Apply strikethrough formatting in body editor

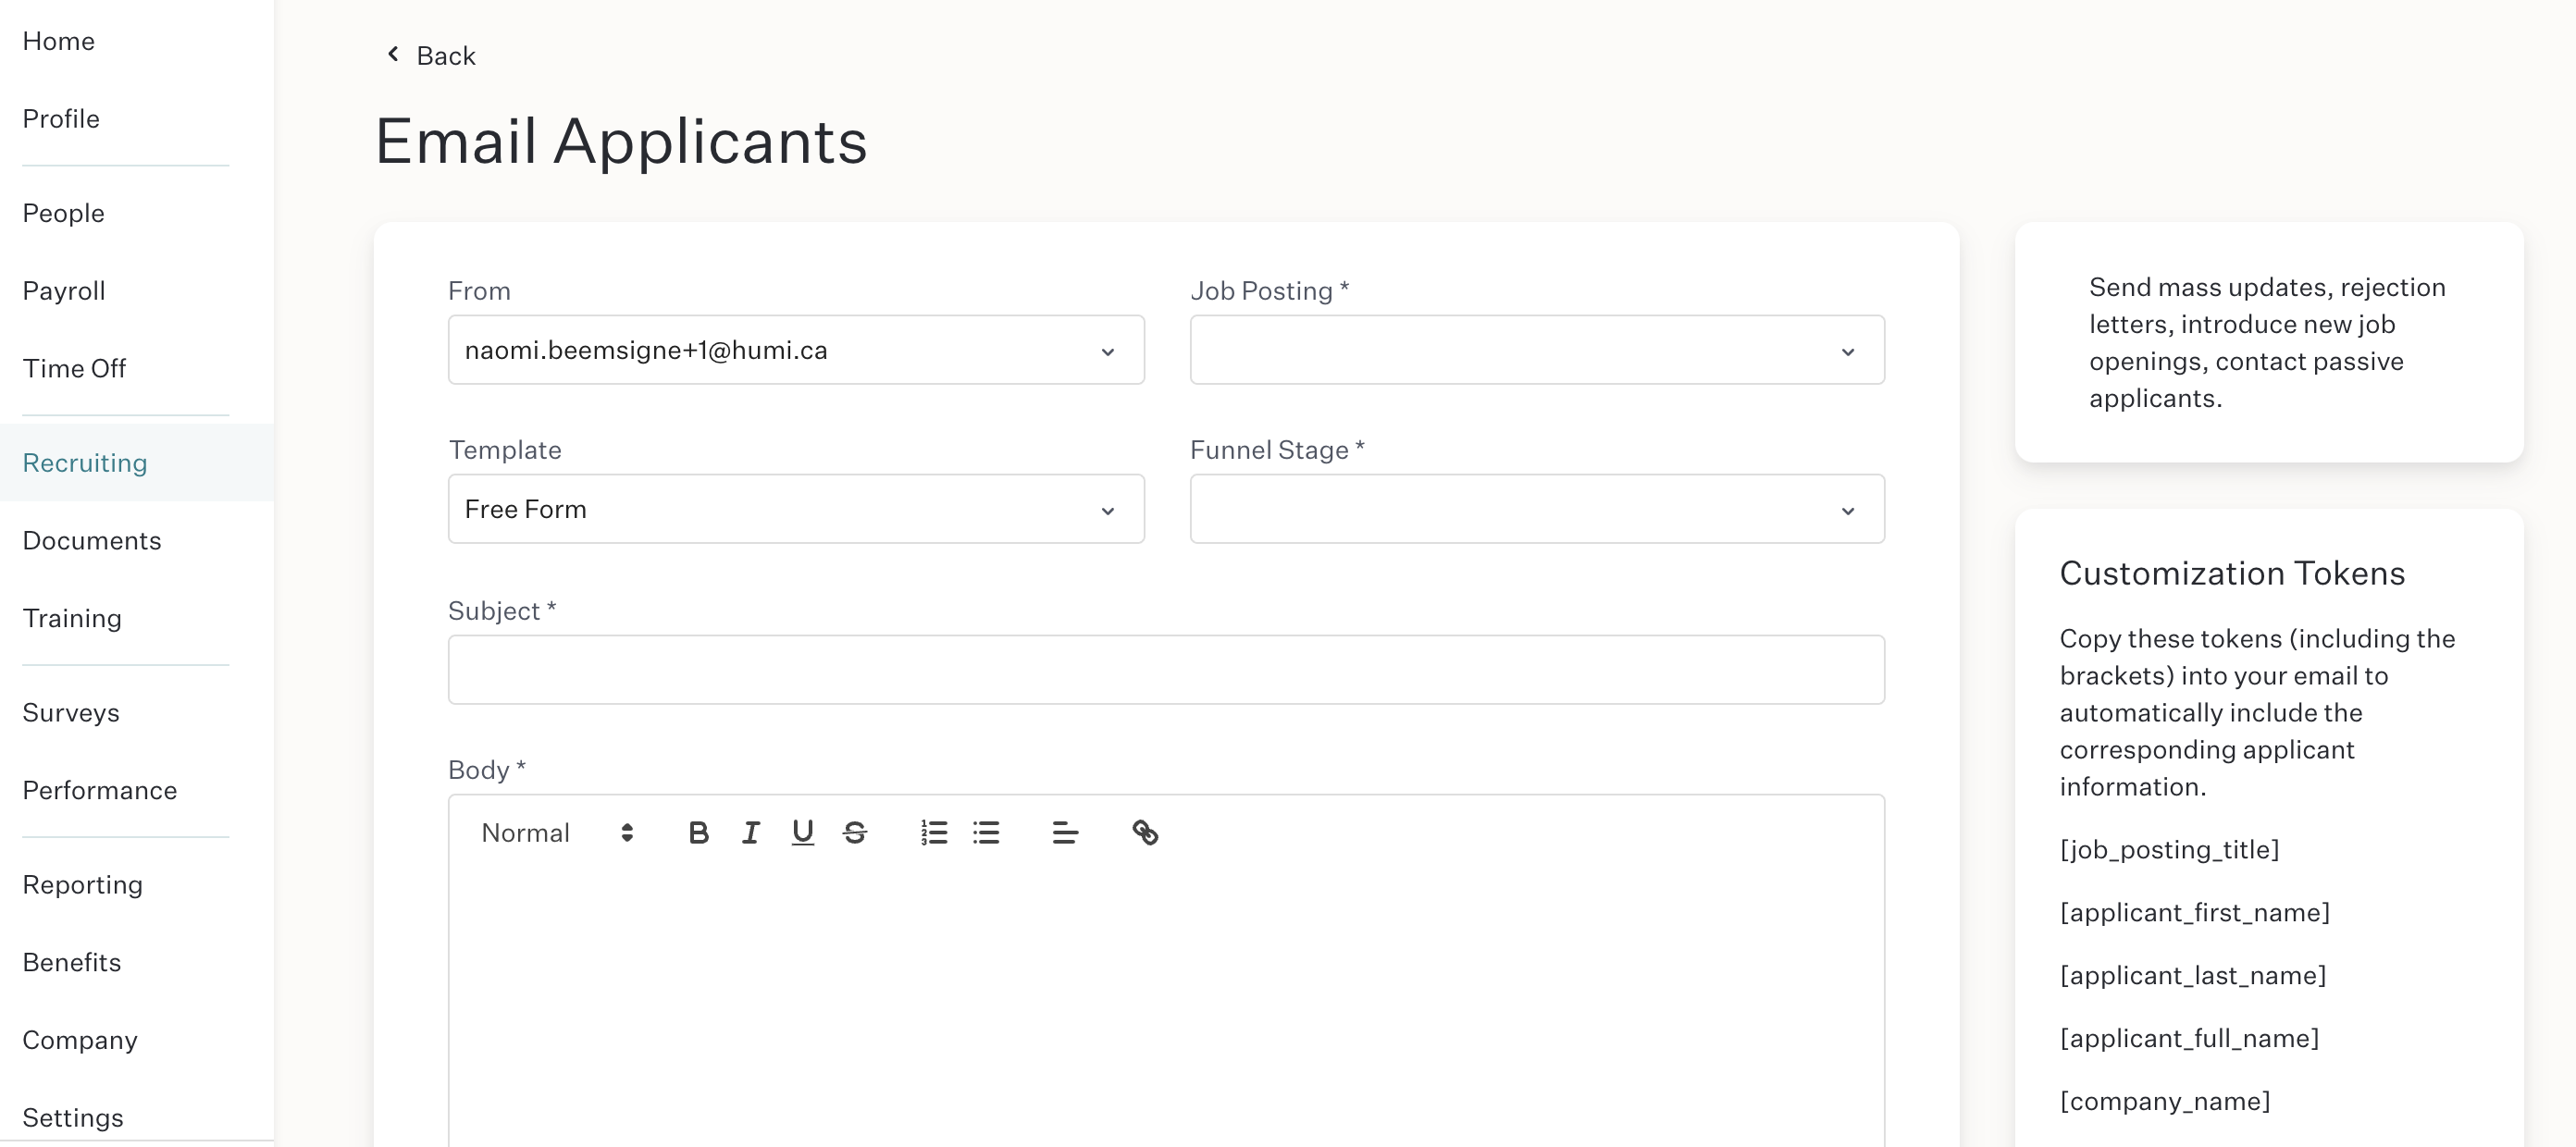(x=854, y=832)
